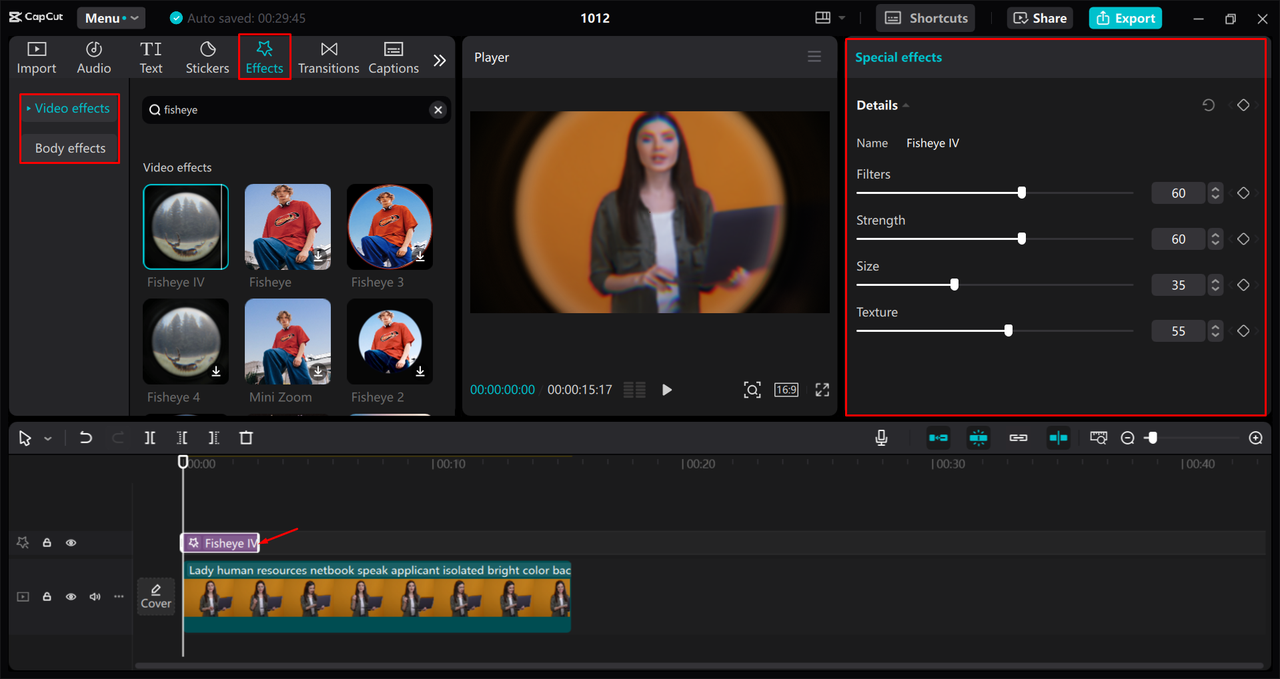The height and width of the screenshot is (679, 1280).
Task: Open the Import tab
Action: (x=36, y=58)
